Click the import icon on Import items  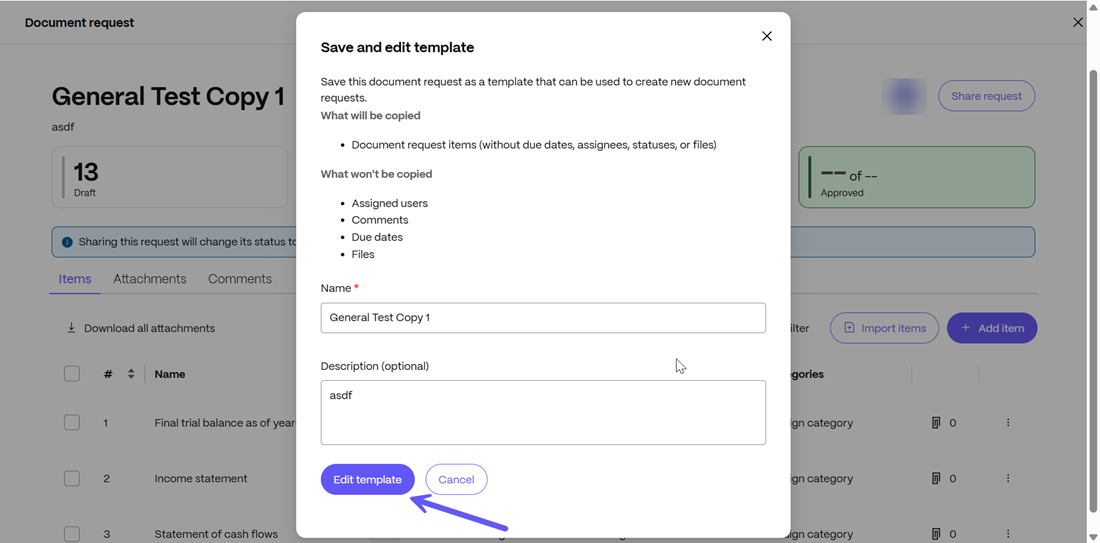(x=849, y=328)
